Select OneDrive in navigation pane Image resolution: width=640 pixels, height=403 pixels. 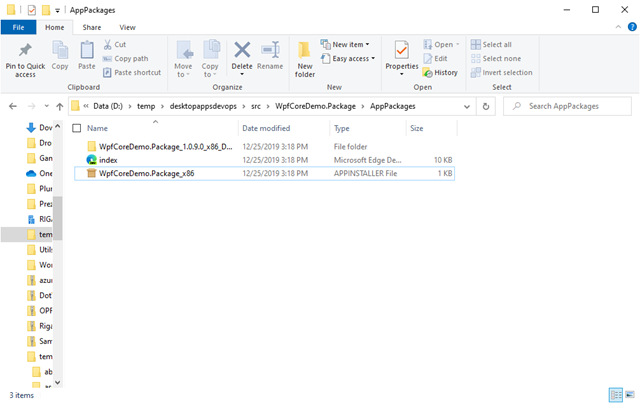pyautogui.click(x=40, y=174)
